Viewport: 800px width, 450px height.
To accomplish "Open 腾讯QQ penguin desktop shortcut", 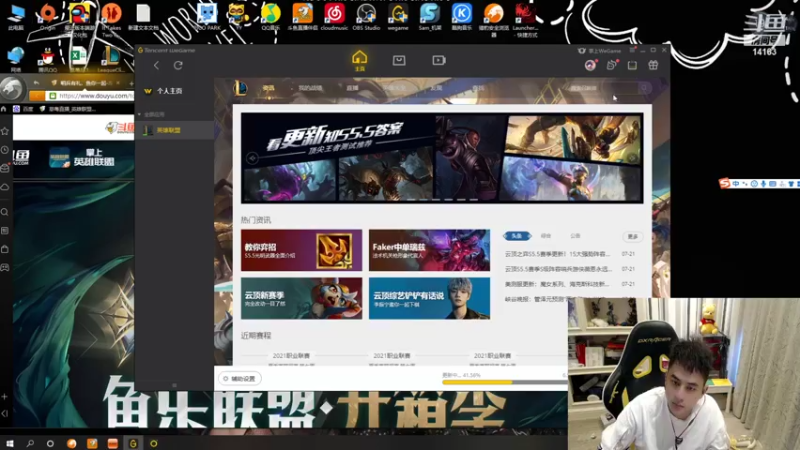I will (x=47, y=59).
